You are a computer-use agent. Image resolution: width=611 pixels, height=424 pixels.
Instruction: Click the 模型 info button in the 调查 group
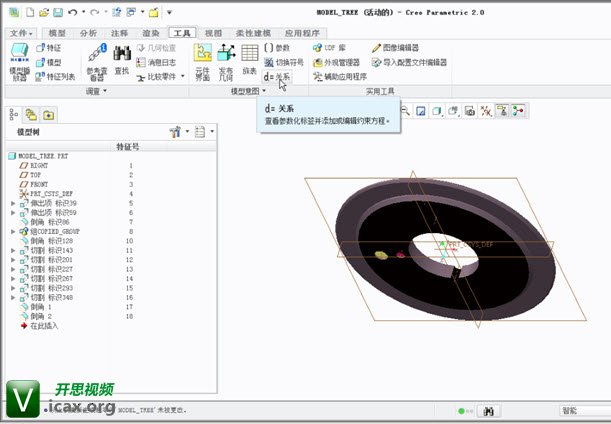coord(48,62)
